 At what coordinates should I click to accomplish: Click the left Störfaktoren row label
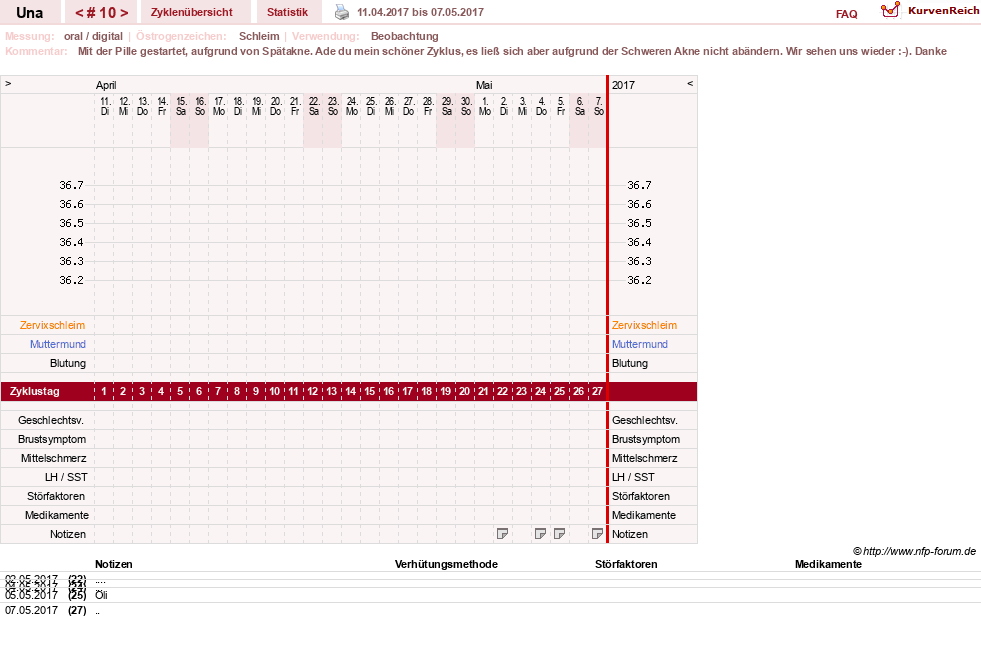tap(56, 496)
